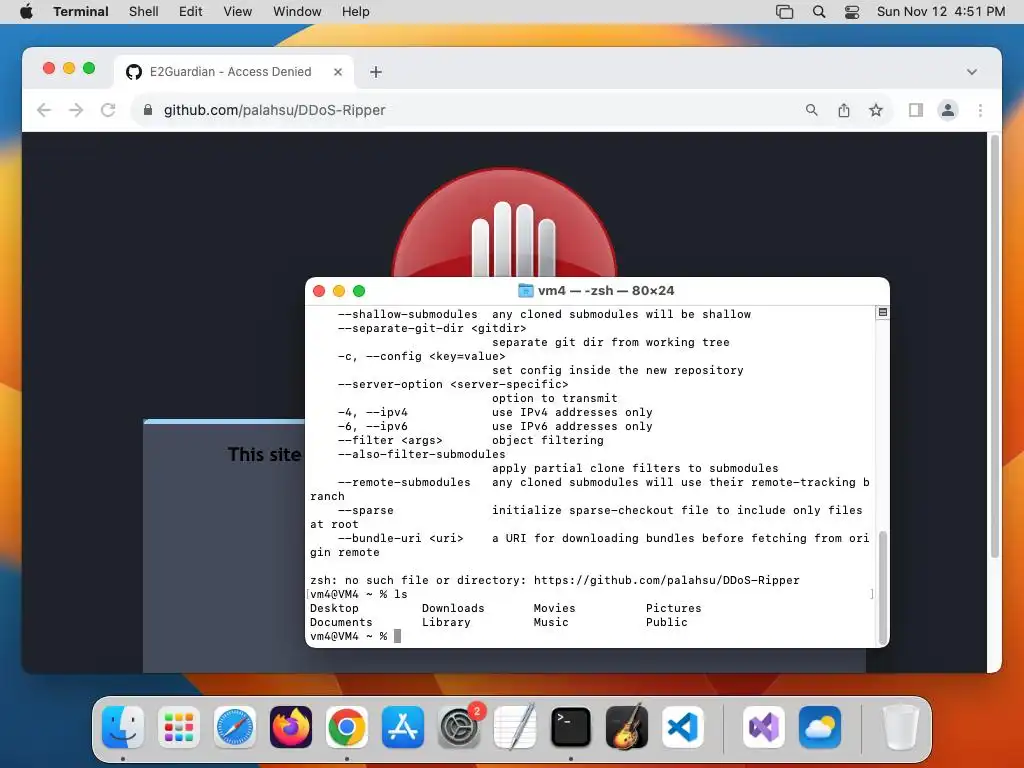Screen dimensions: 1024x768
Task: Open Google Chrome in the dock
Action: (347, 727)
